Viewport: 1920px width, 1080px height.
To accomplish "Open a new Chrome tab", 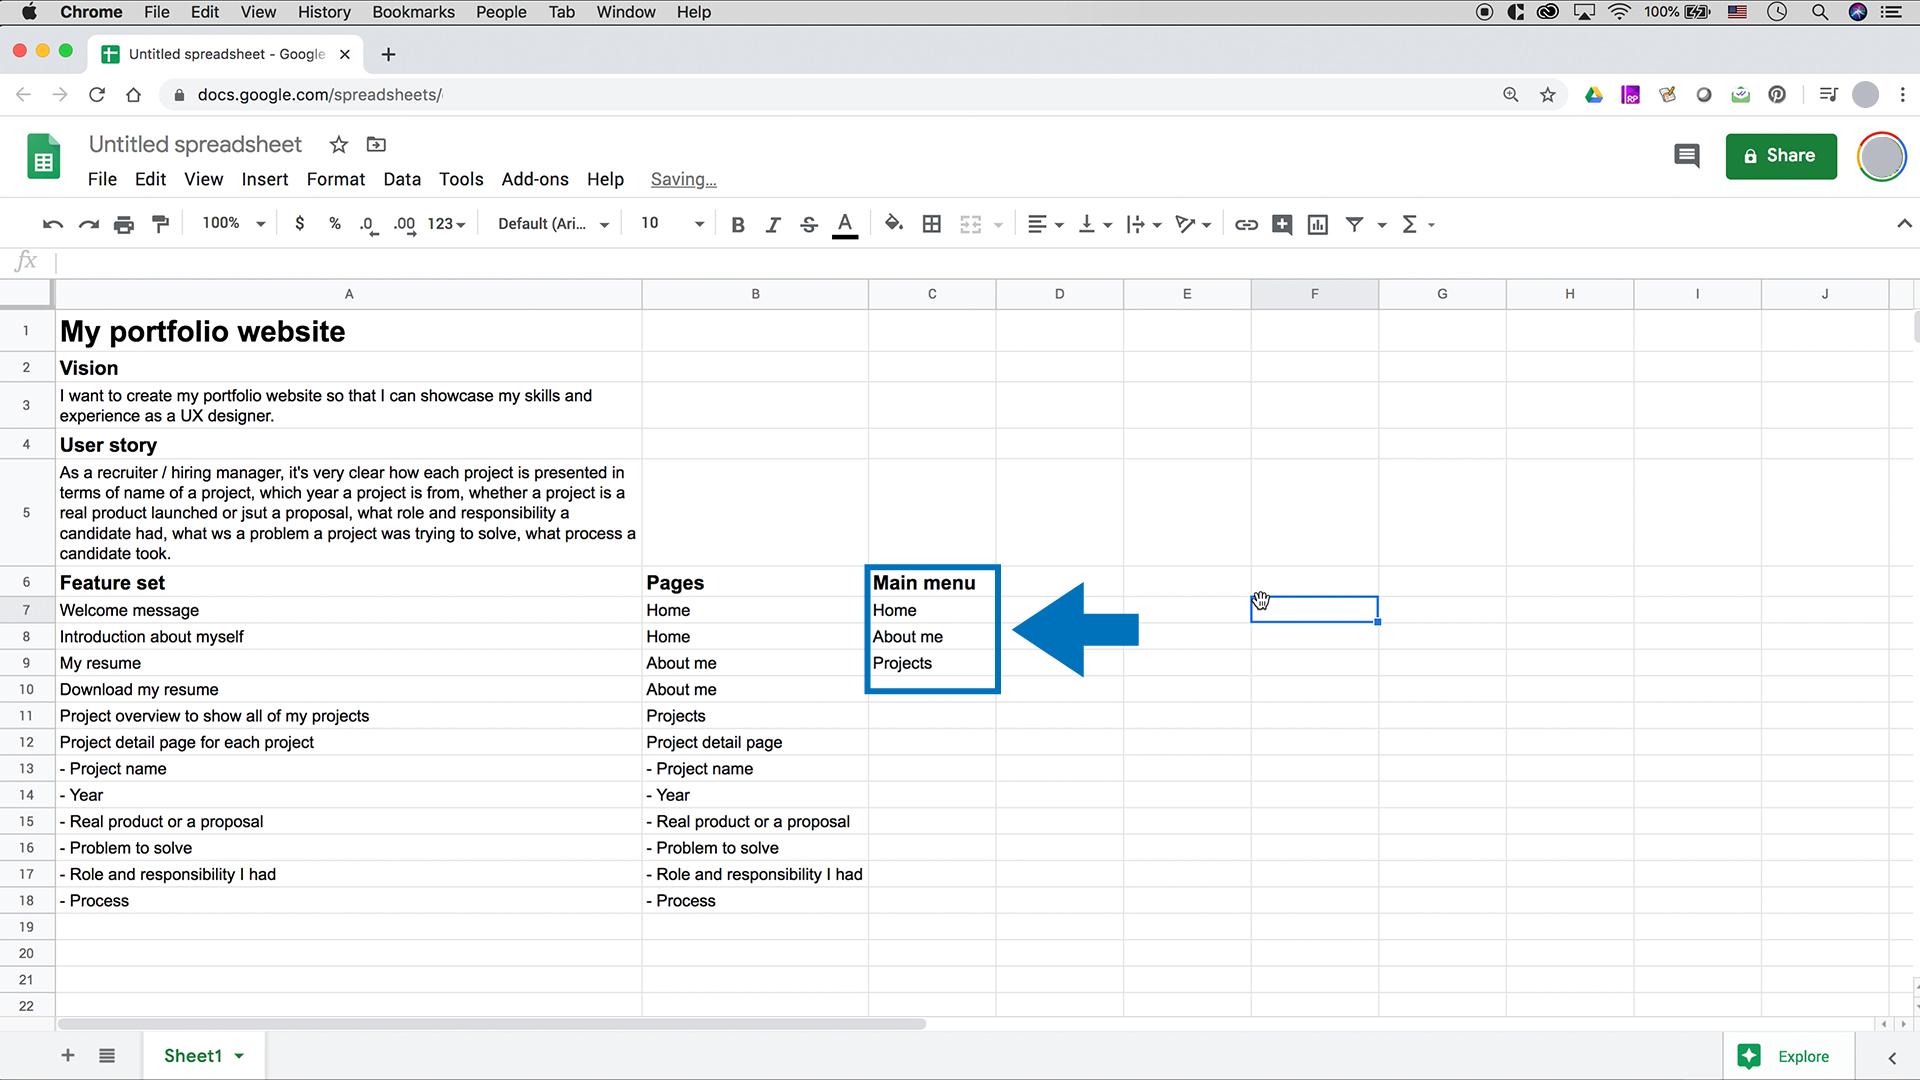I will point(389,54).
